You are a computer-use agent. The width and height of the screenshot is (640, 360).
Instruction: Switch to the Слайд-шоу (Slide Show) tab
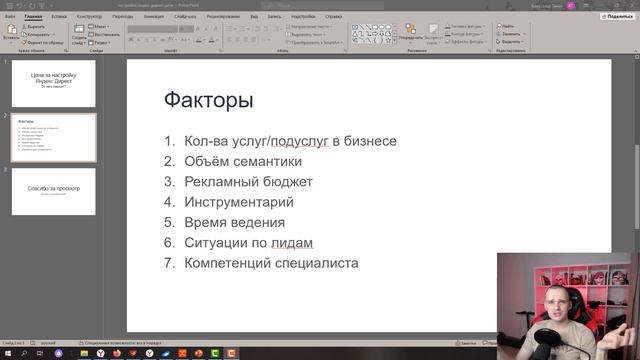click(185, 17)
